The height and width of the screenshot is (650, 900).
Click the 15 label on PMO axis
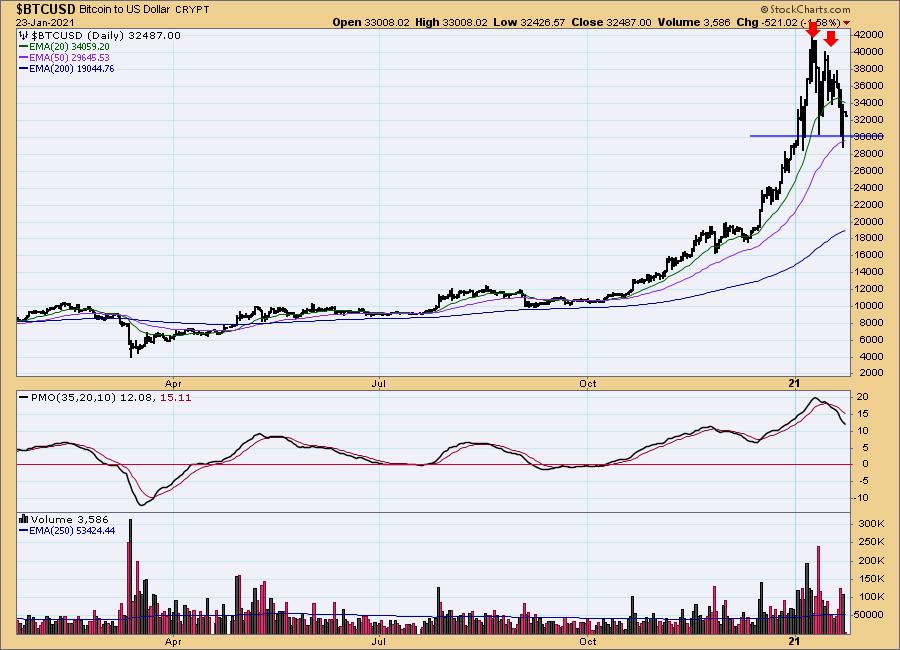tap(863, 414)
